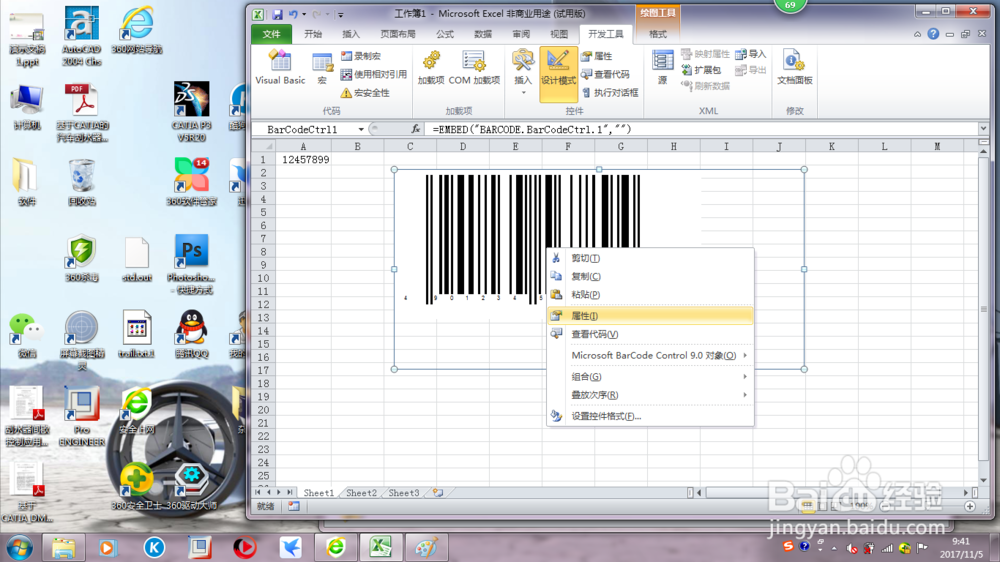This screenshot has height=562, width=1000.
Task: Open the File tab
Action: [271, 34]
